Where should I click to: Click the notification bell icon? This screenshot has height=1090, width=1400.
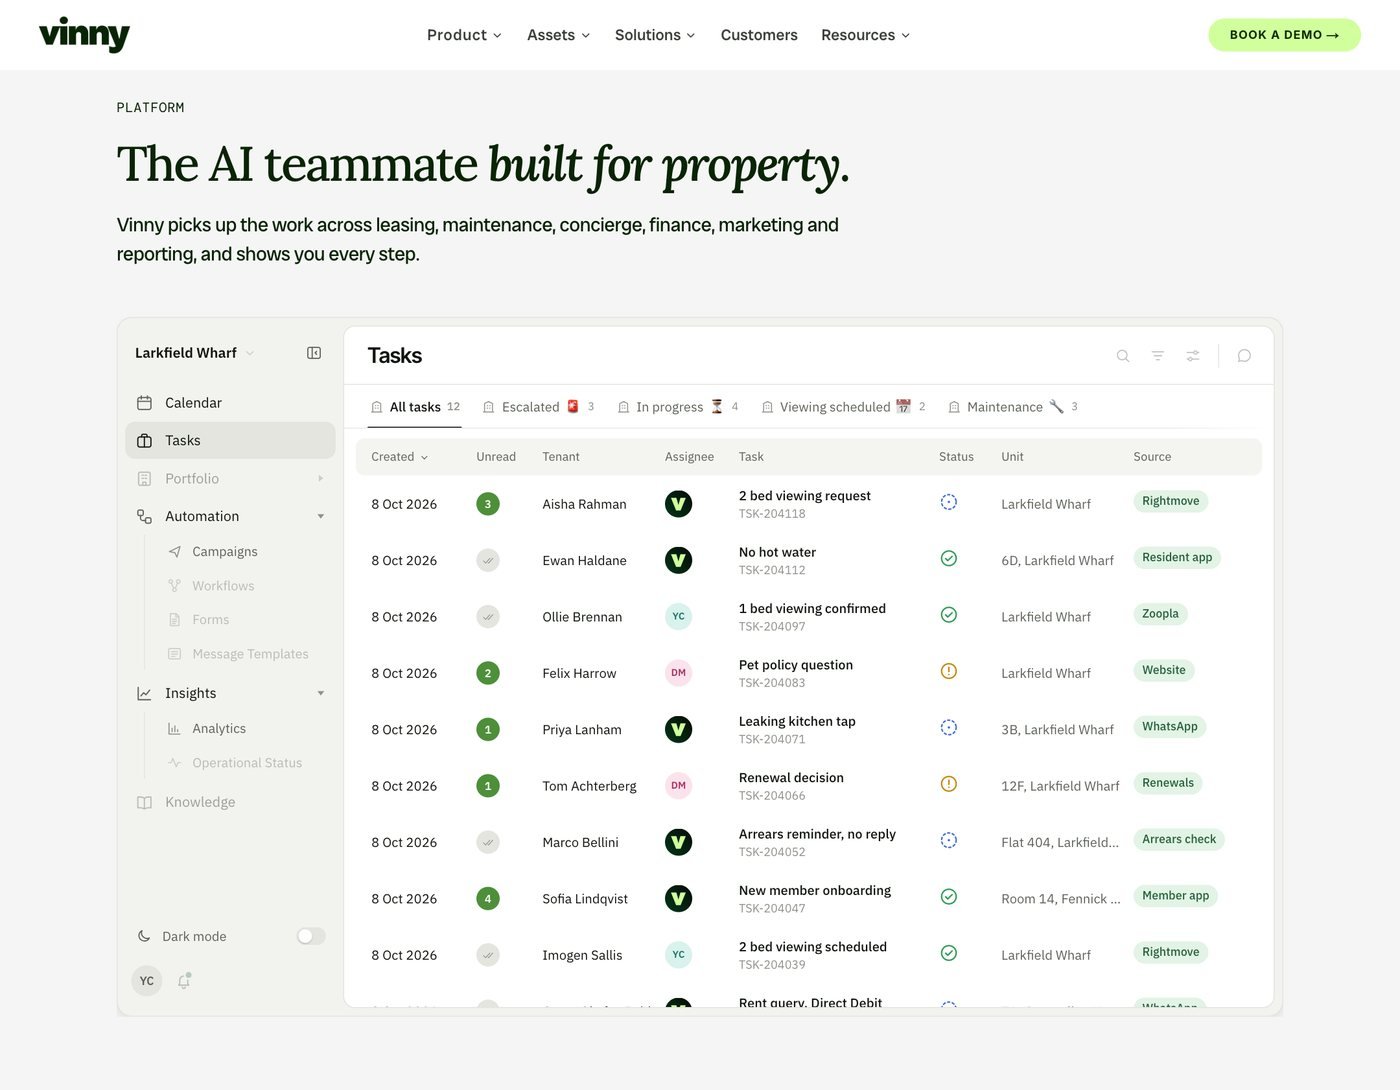(x=184, y=981)
